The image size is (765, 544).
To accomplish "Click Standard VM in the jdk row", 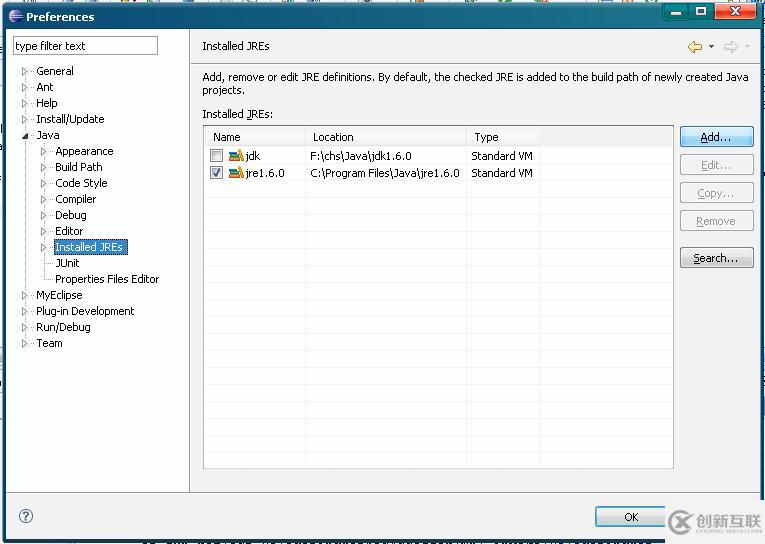I will (x=502, y=156).
